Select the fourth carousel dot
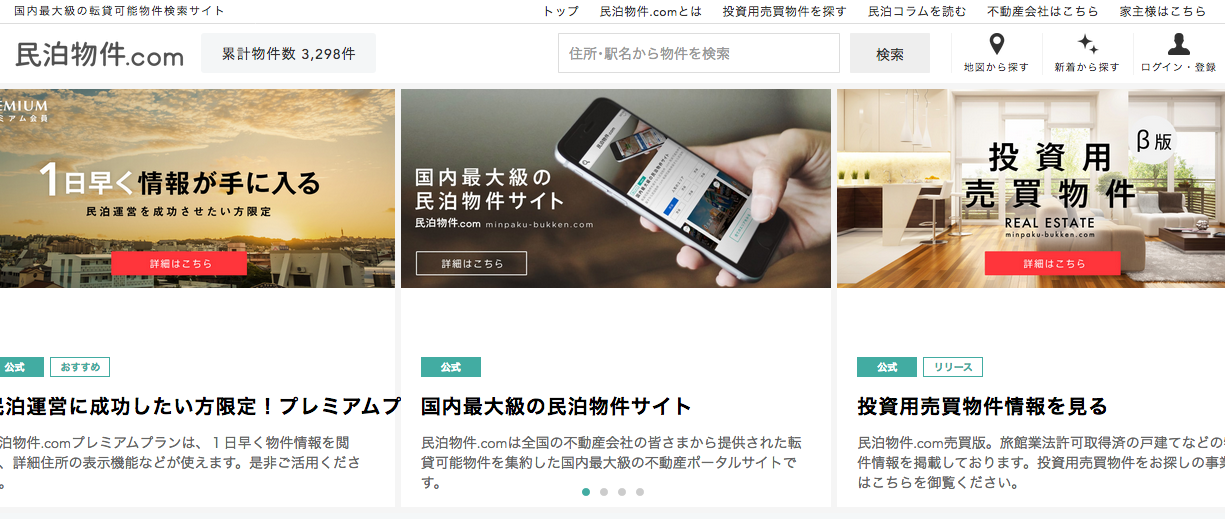1225x519 pixels. click(640, 492)
